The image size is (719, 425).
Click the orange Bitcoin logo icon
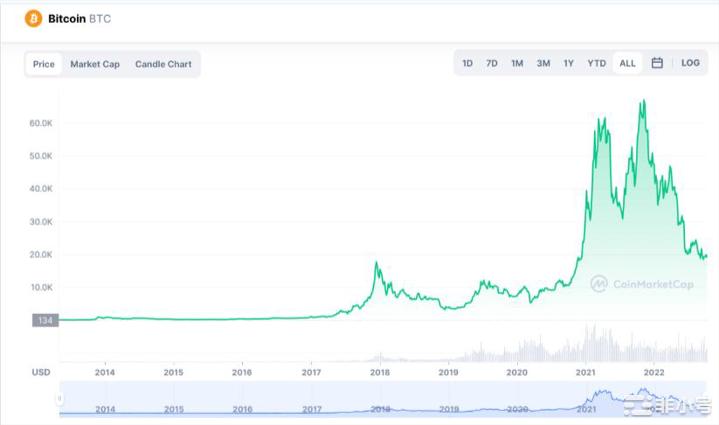pos(33,19)
